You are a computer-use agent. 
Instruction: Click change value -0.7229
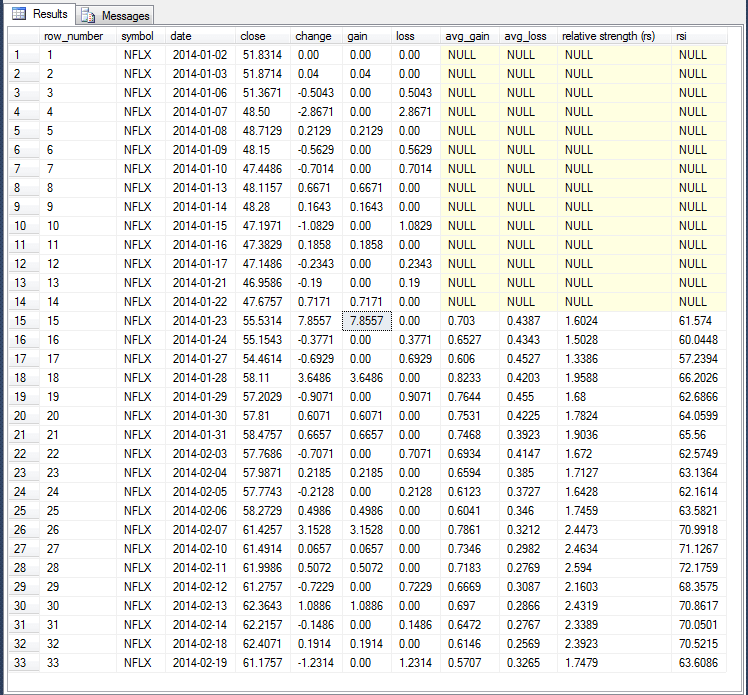316,587
